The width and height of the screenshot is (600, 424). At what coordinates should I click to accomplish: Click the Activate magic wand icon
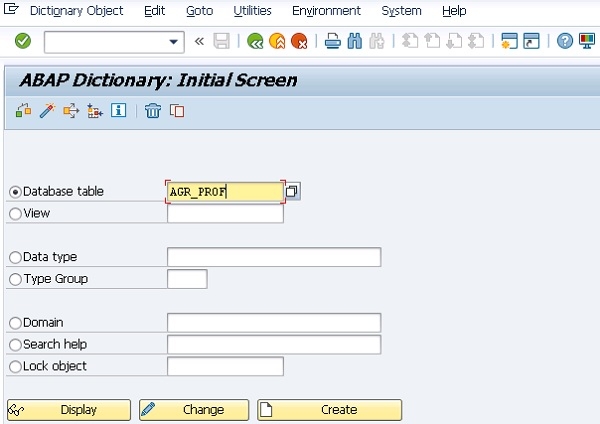pyautogui.click(x=46, y=111)
